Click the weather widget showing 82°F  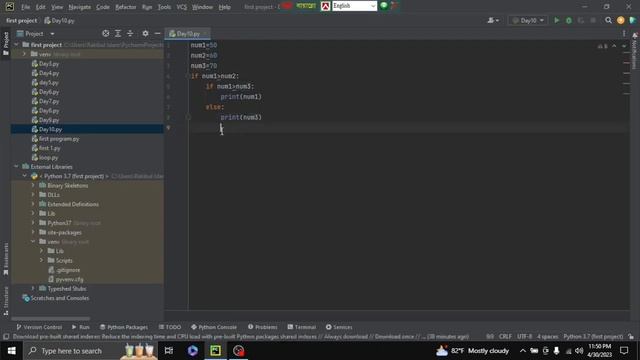click(x=472, y=351)
